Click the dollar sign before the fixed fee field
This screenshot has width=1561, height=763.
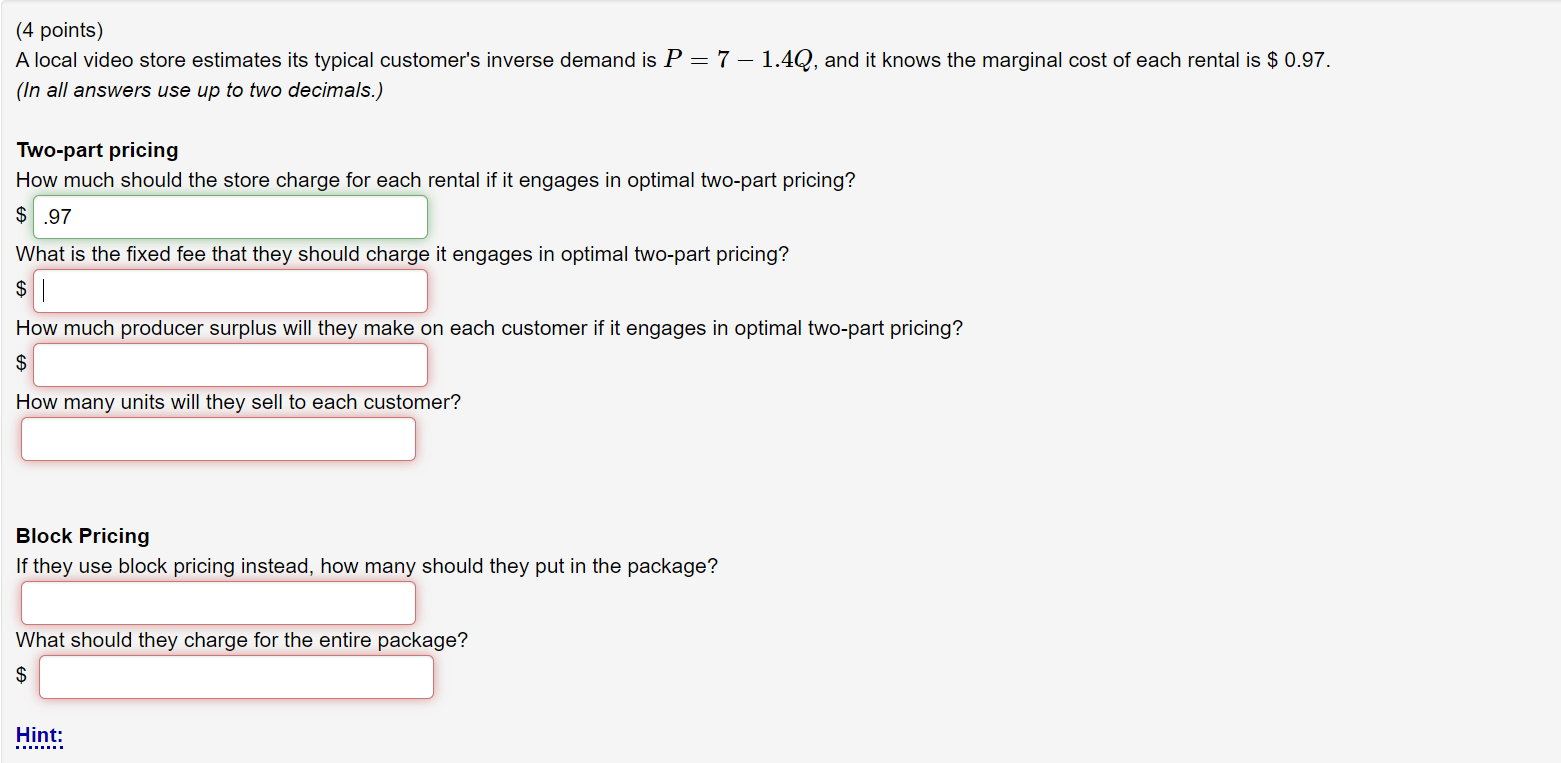(x=20, y=288)
